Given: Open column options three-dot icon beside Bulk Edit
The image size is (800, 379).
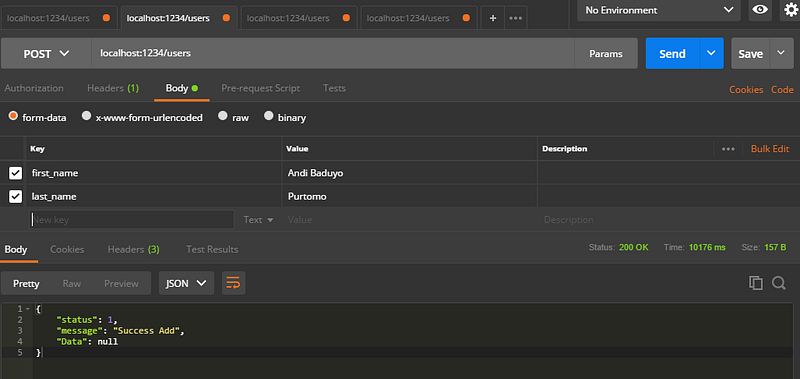Looking at the screenshot, I should click(x=728, y=149).
